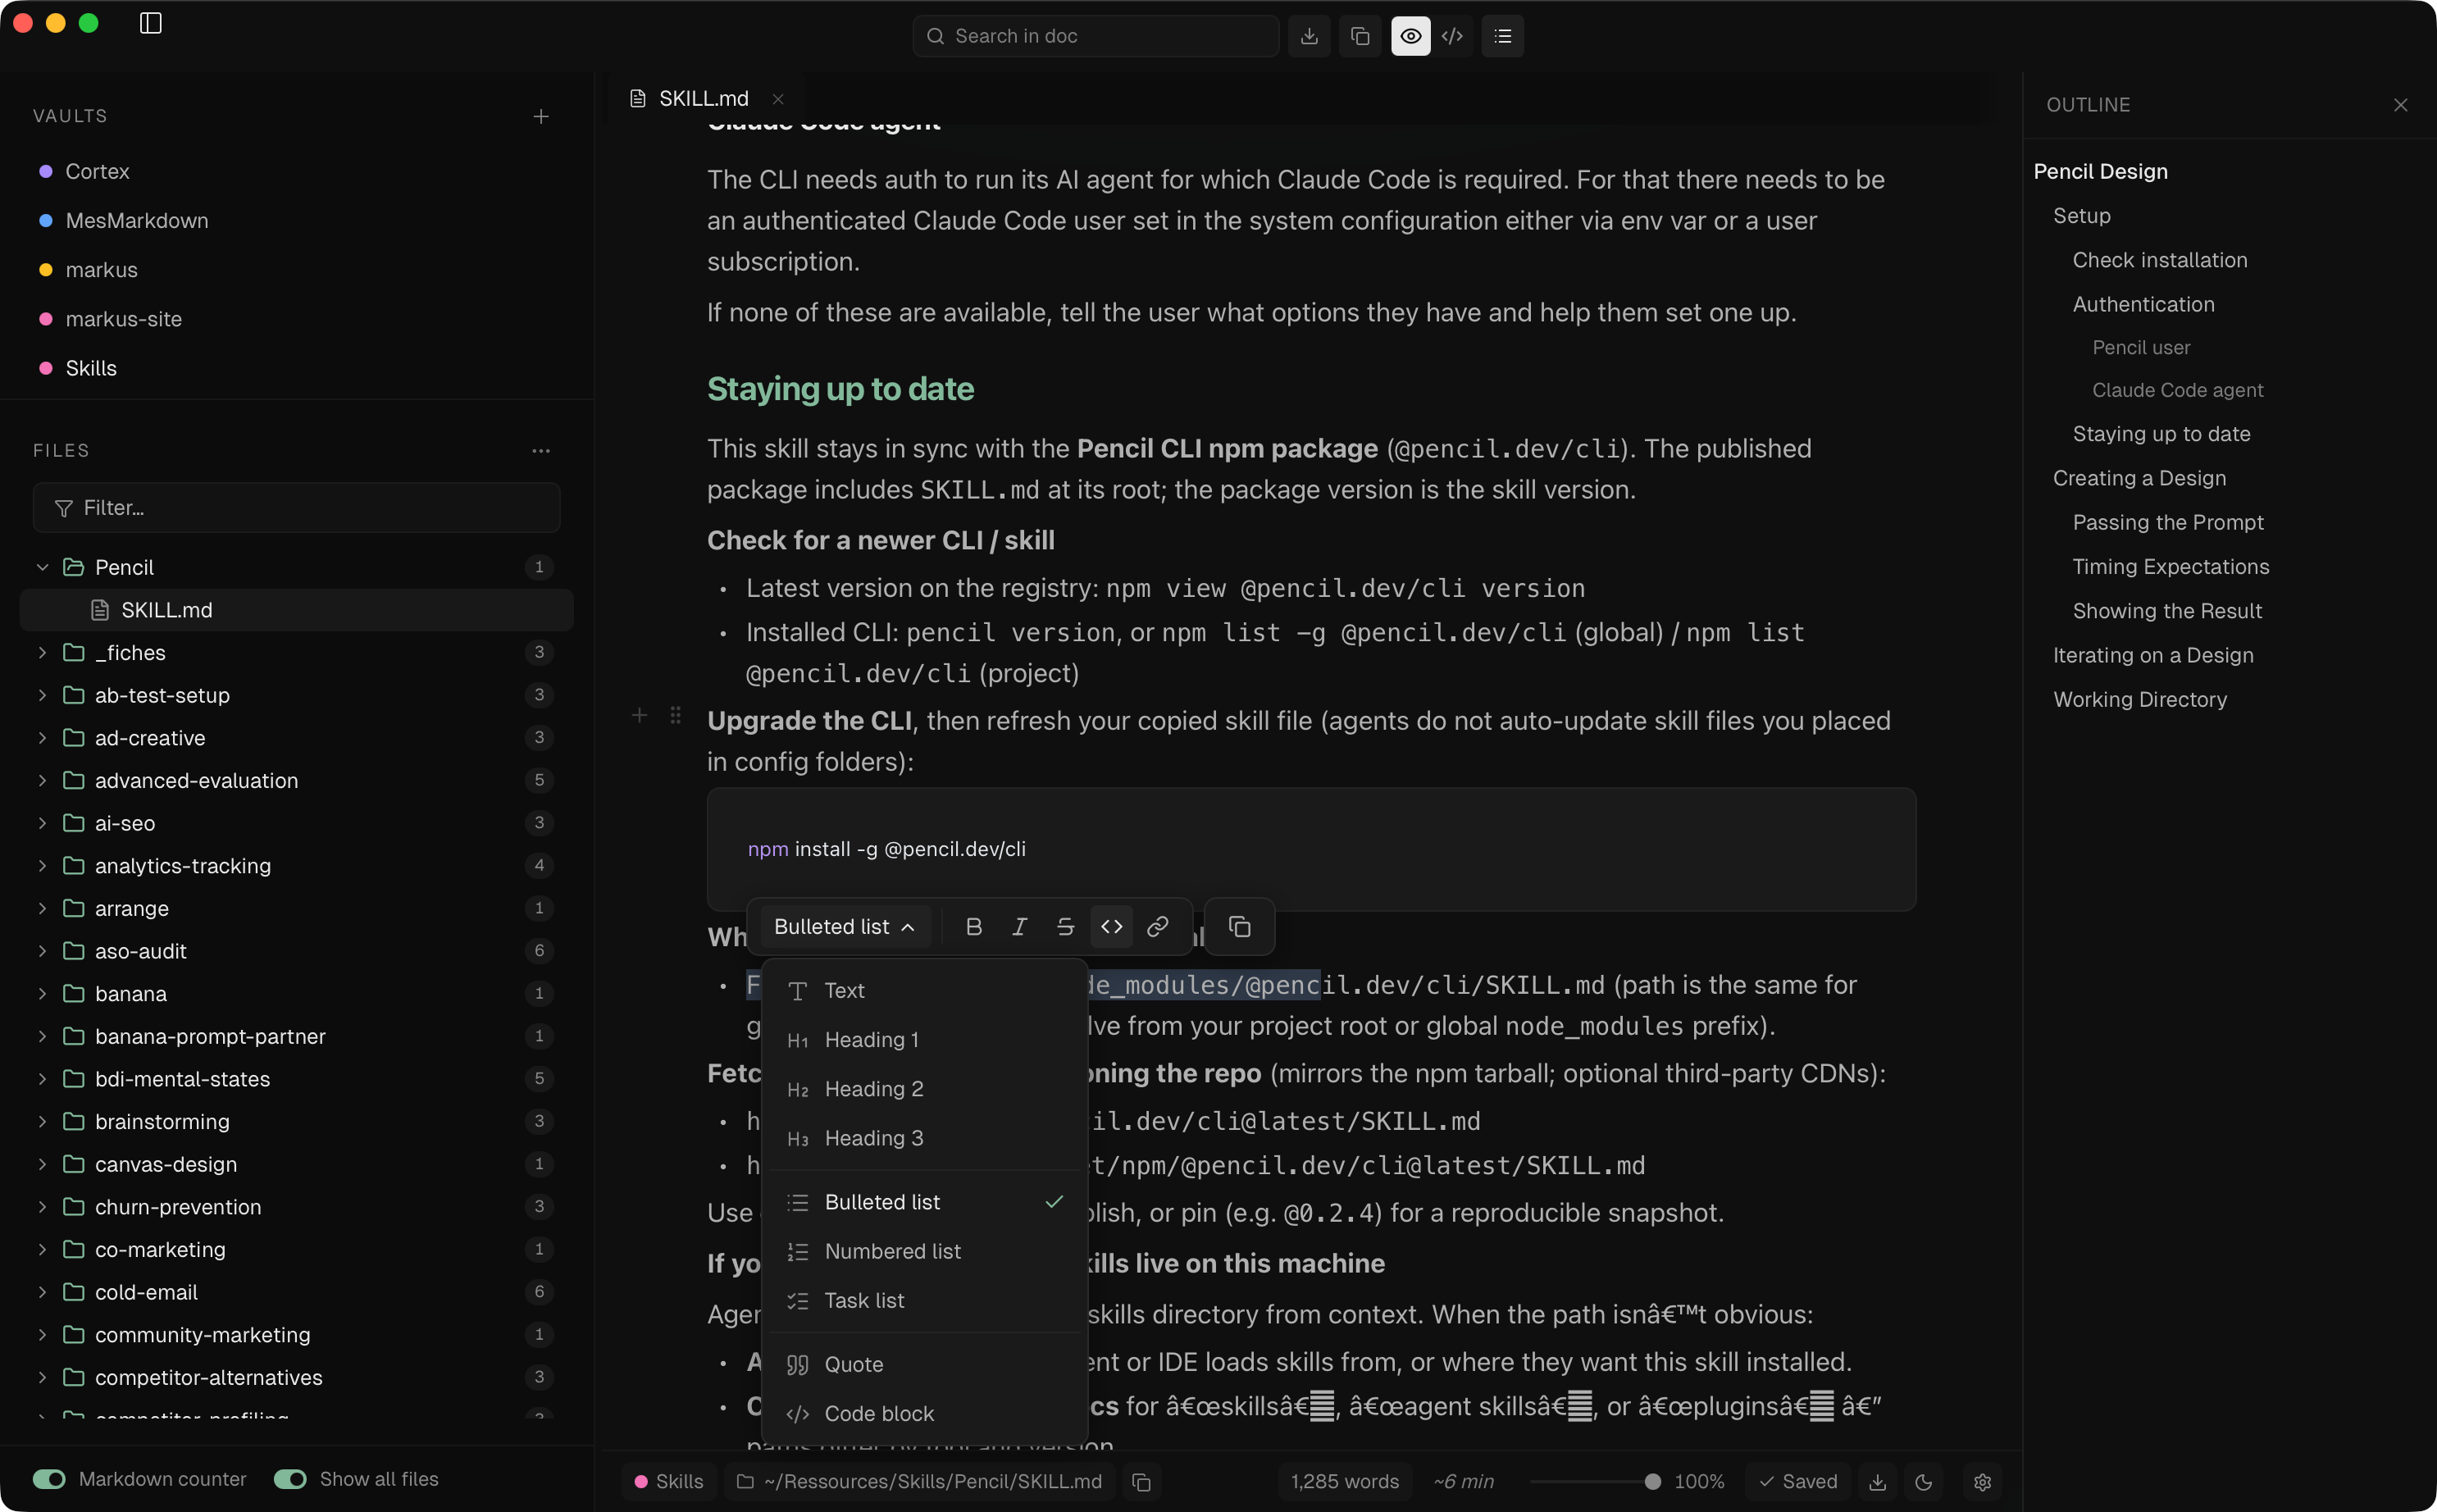Toggle the outline list icon in toolbar
The width and height of the screenshot is (2437, 1512).
coord(1503,36)
